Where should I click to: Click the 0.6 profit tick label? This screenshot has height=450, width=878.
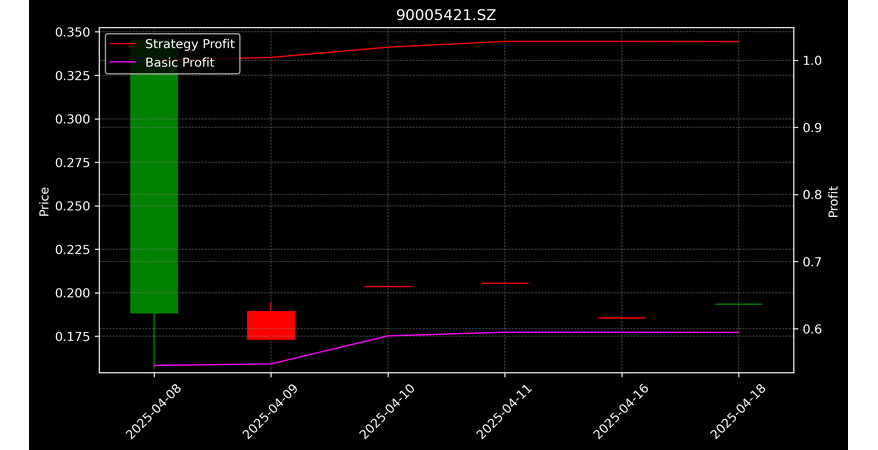point(811,329)
